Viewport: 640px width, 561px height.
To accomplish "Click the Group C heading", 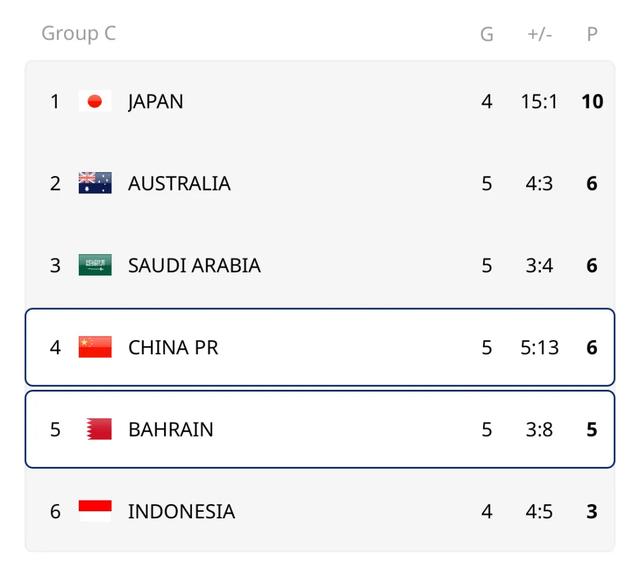I will 79,33.
